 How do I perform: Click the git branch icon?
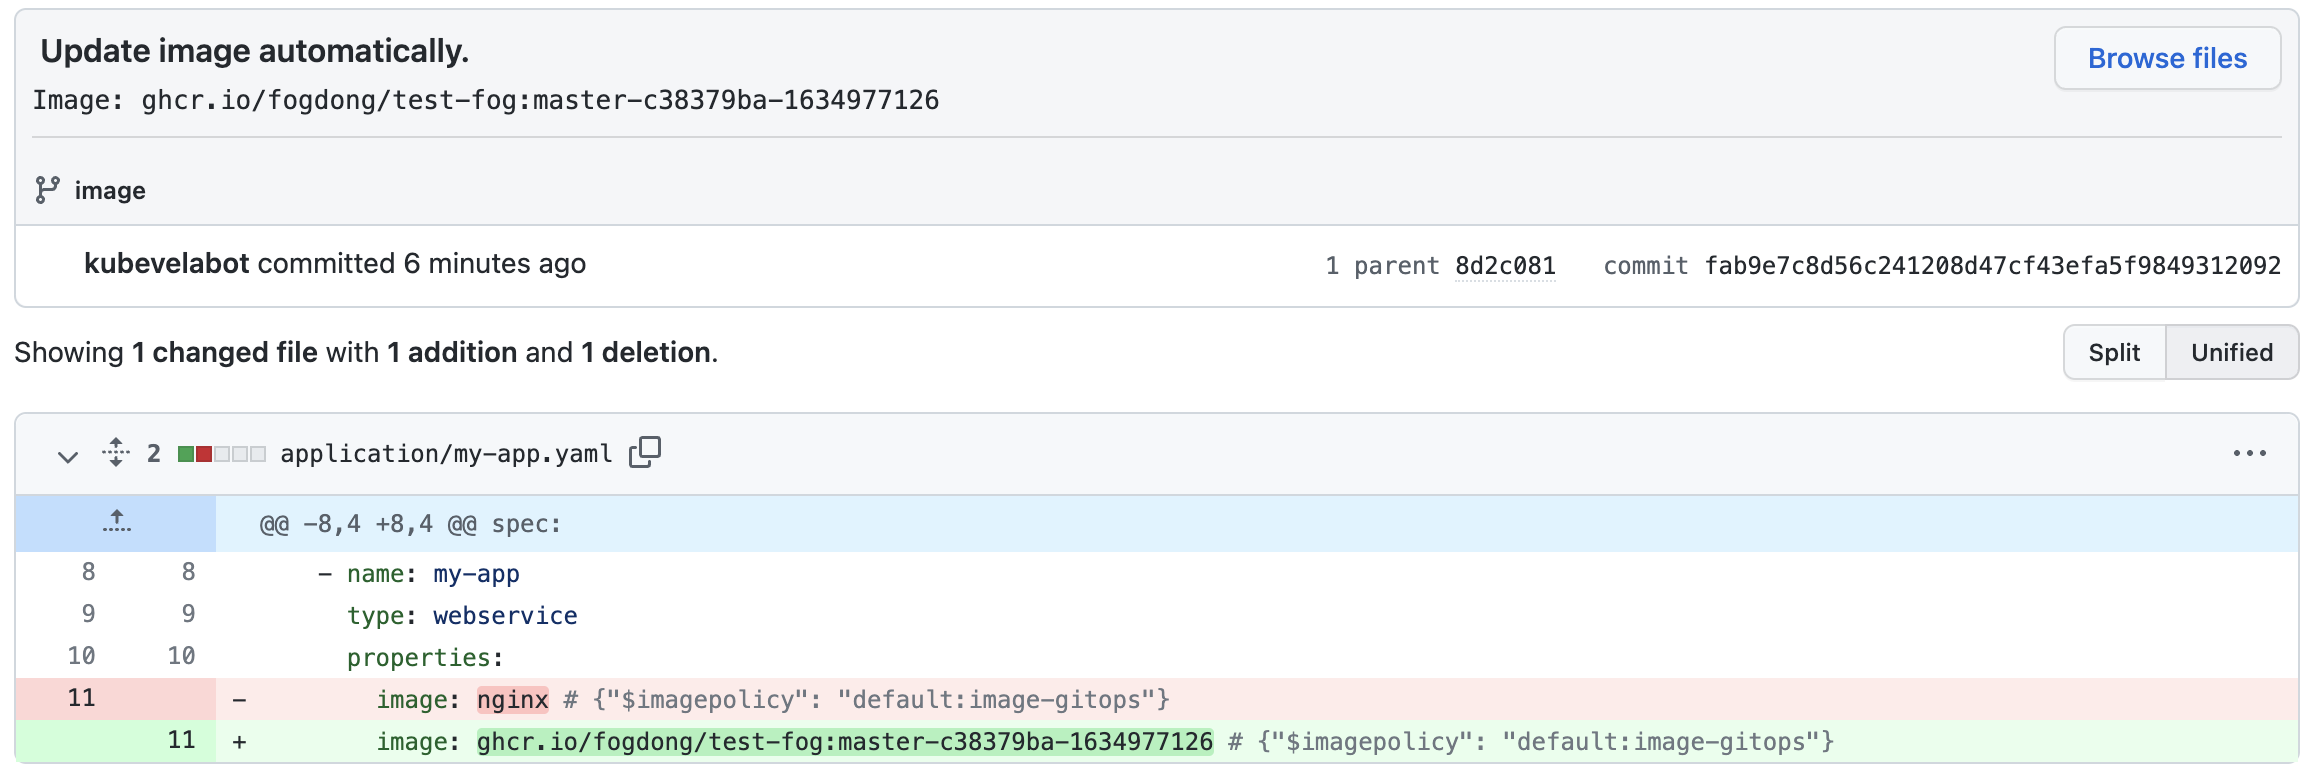[x=47, y=190]
